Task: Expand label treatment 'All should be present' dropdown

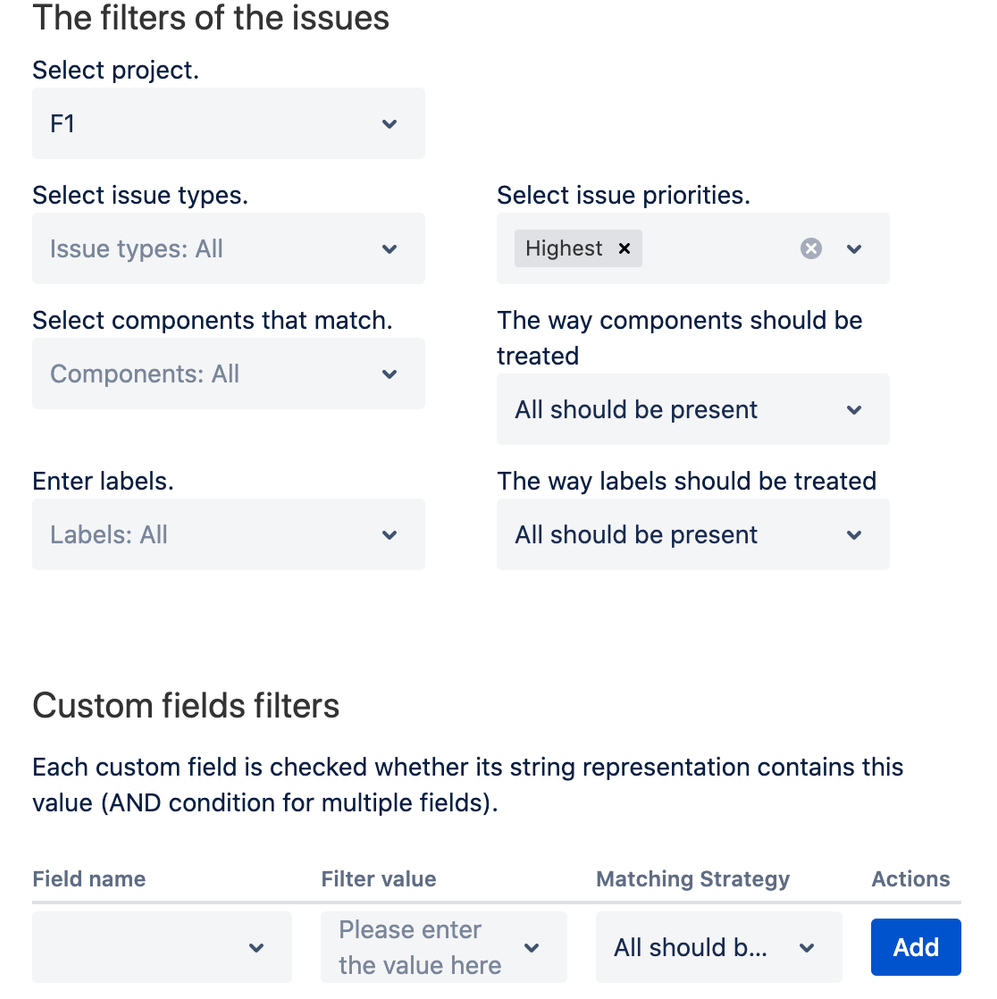Action: pyautogui.click(x=692, y=535)
